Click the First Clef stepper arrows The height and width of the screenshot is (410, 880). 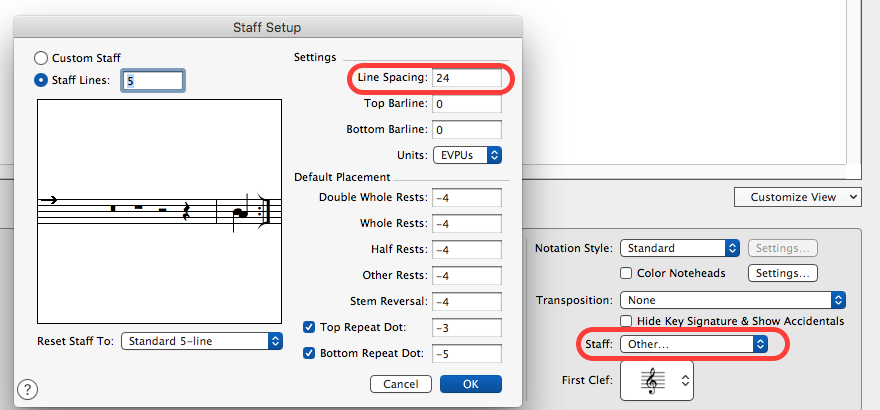tap(685, 380)
